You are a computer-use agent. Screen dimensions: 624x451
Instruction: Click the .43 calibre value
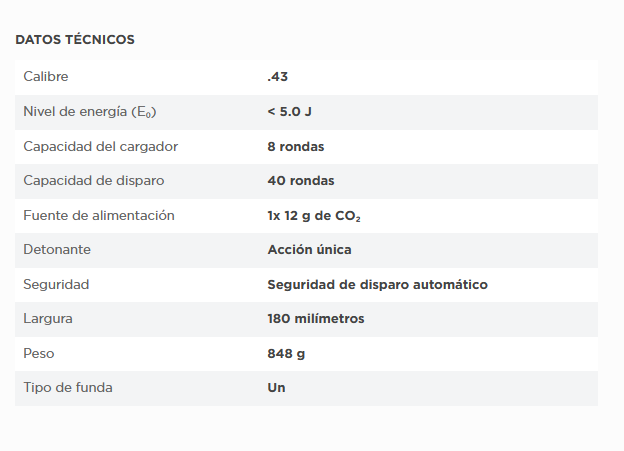tap(278, 77)
